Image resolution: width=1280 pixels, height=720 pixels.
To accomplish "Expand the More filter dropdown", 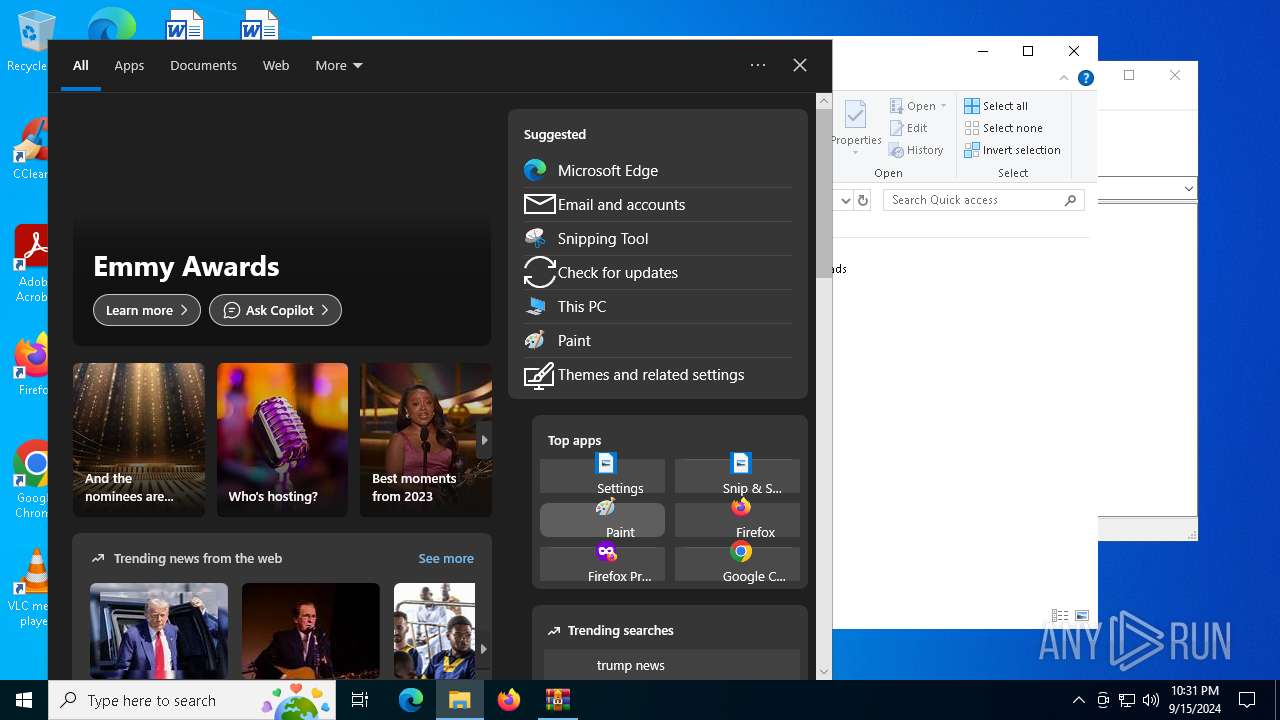I will pos(339,65).
